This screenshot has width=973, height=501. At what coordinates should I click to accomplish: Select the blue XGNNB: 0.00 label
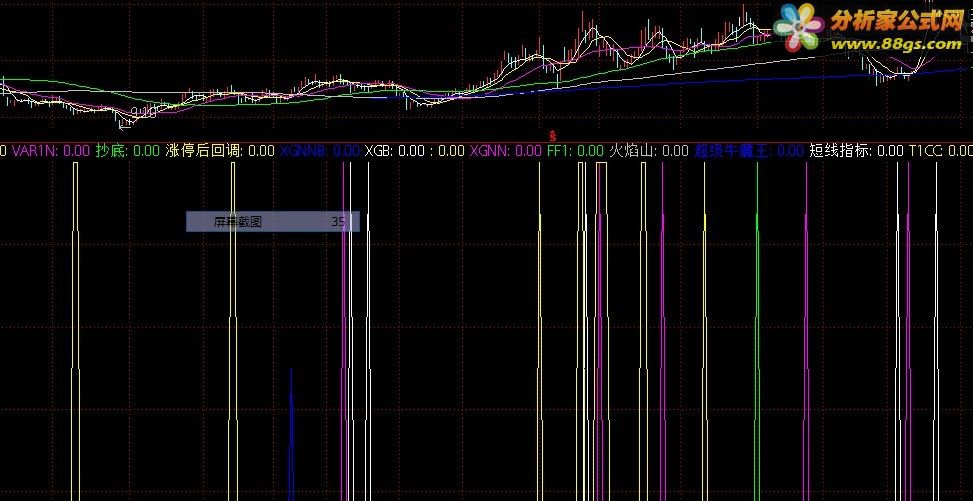point(320,151)
